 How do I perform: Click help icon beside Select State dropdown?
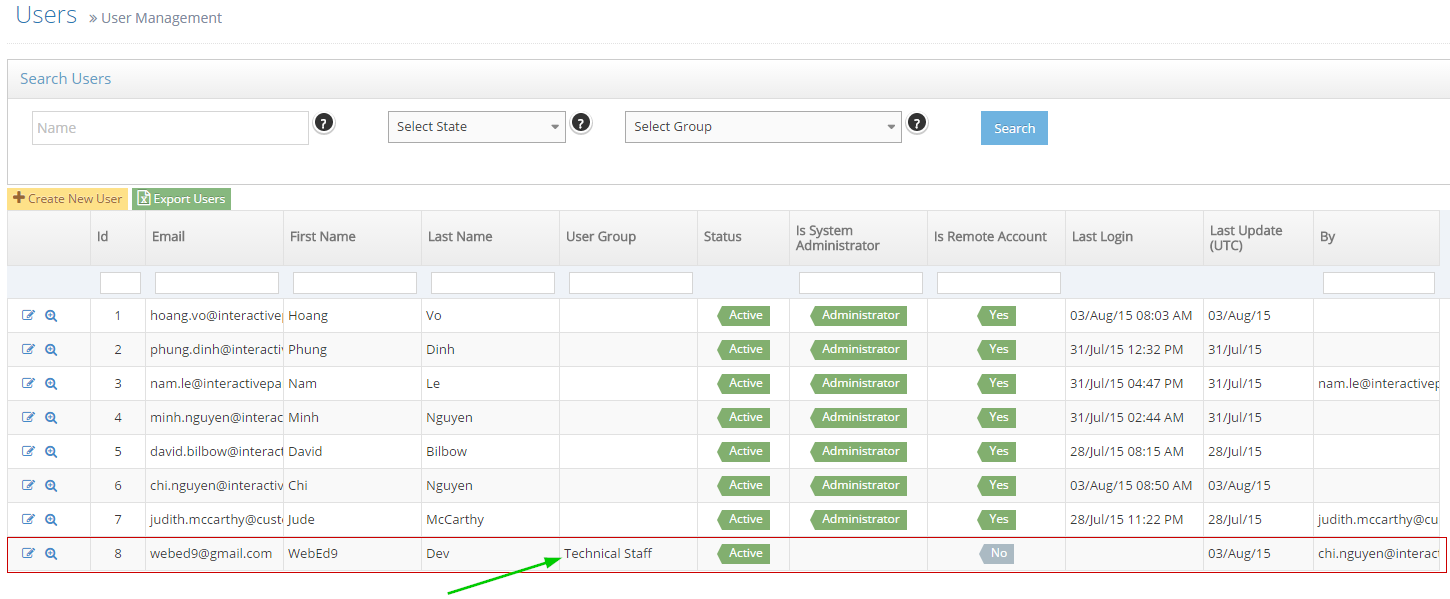[581, 123]
